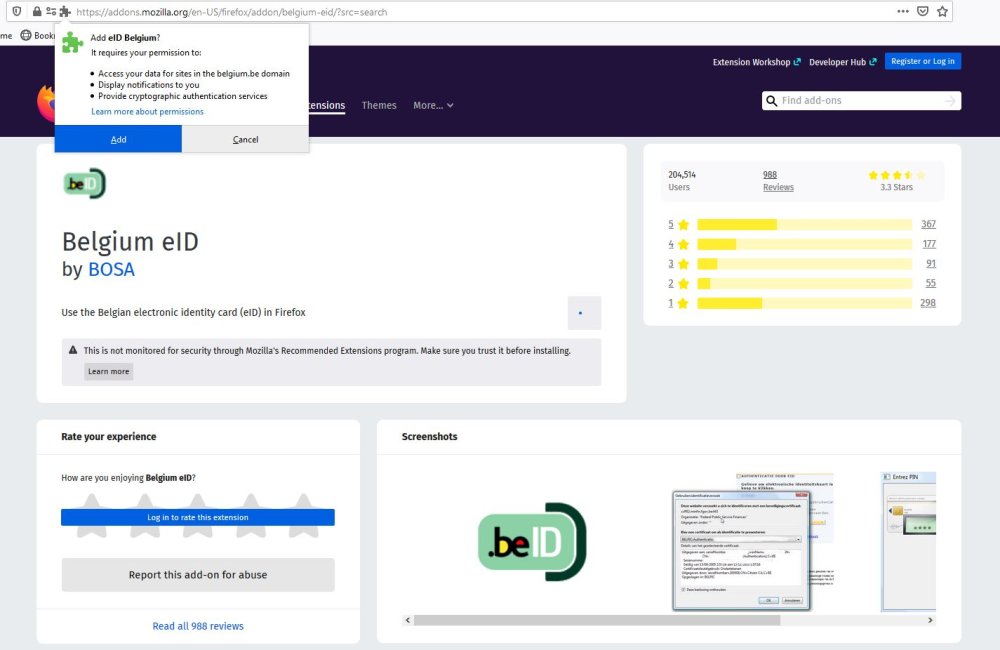
Task: Add the eID Belgium extension
Action: (118, 139)
